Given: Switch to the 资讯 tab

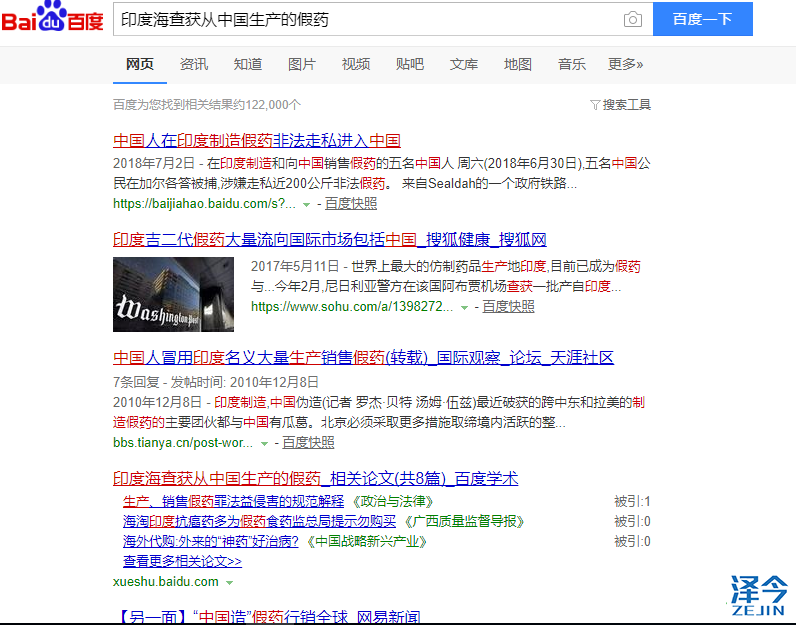Looking at the screenshot, I should pos(194,64).
